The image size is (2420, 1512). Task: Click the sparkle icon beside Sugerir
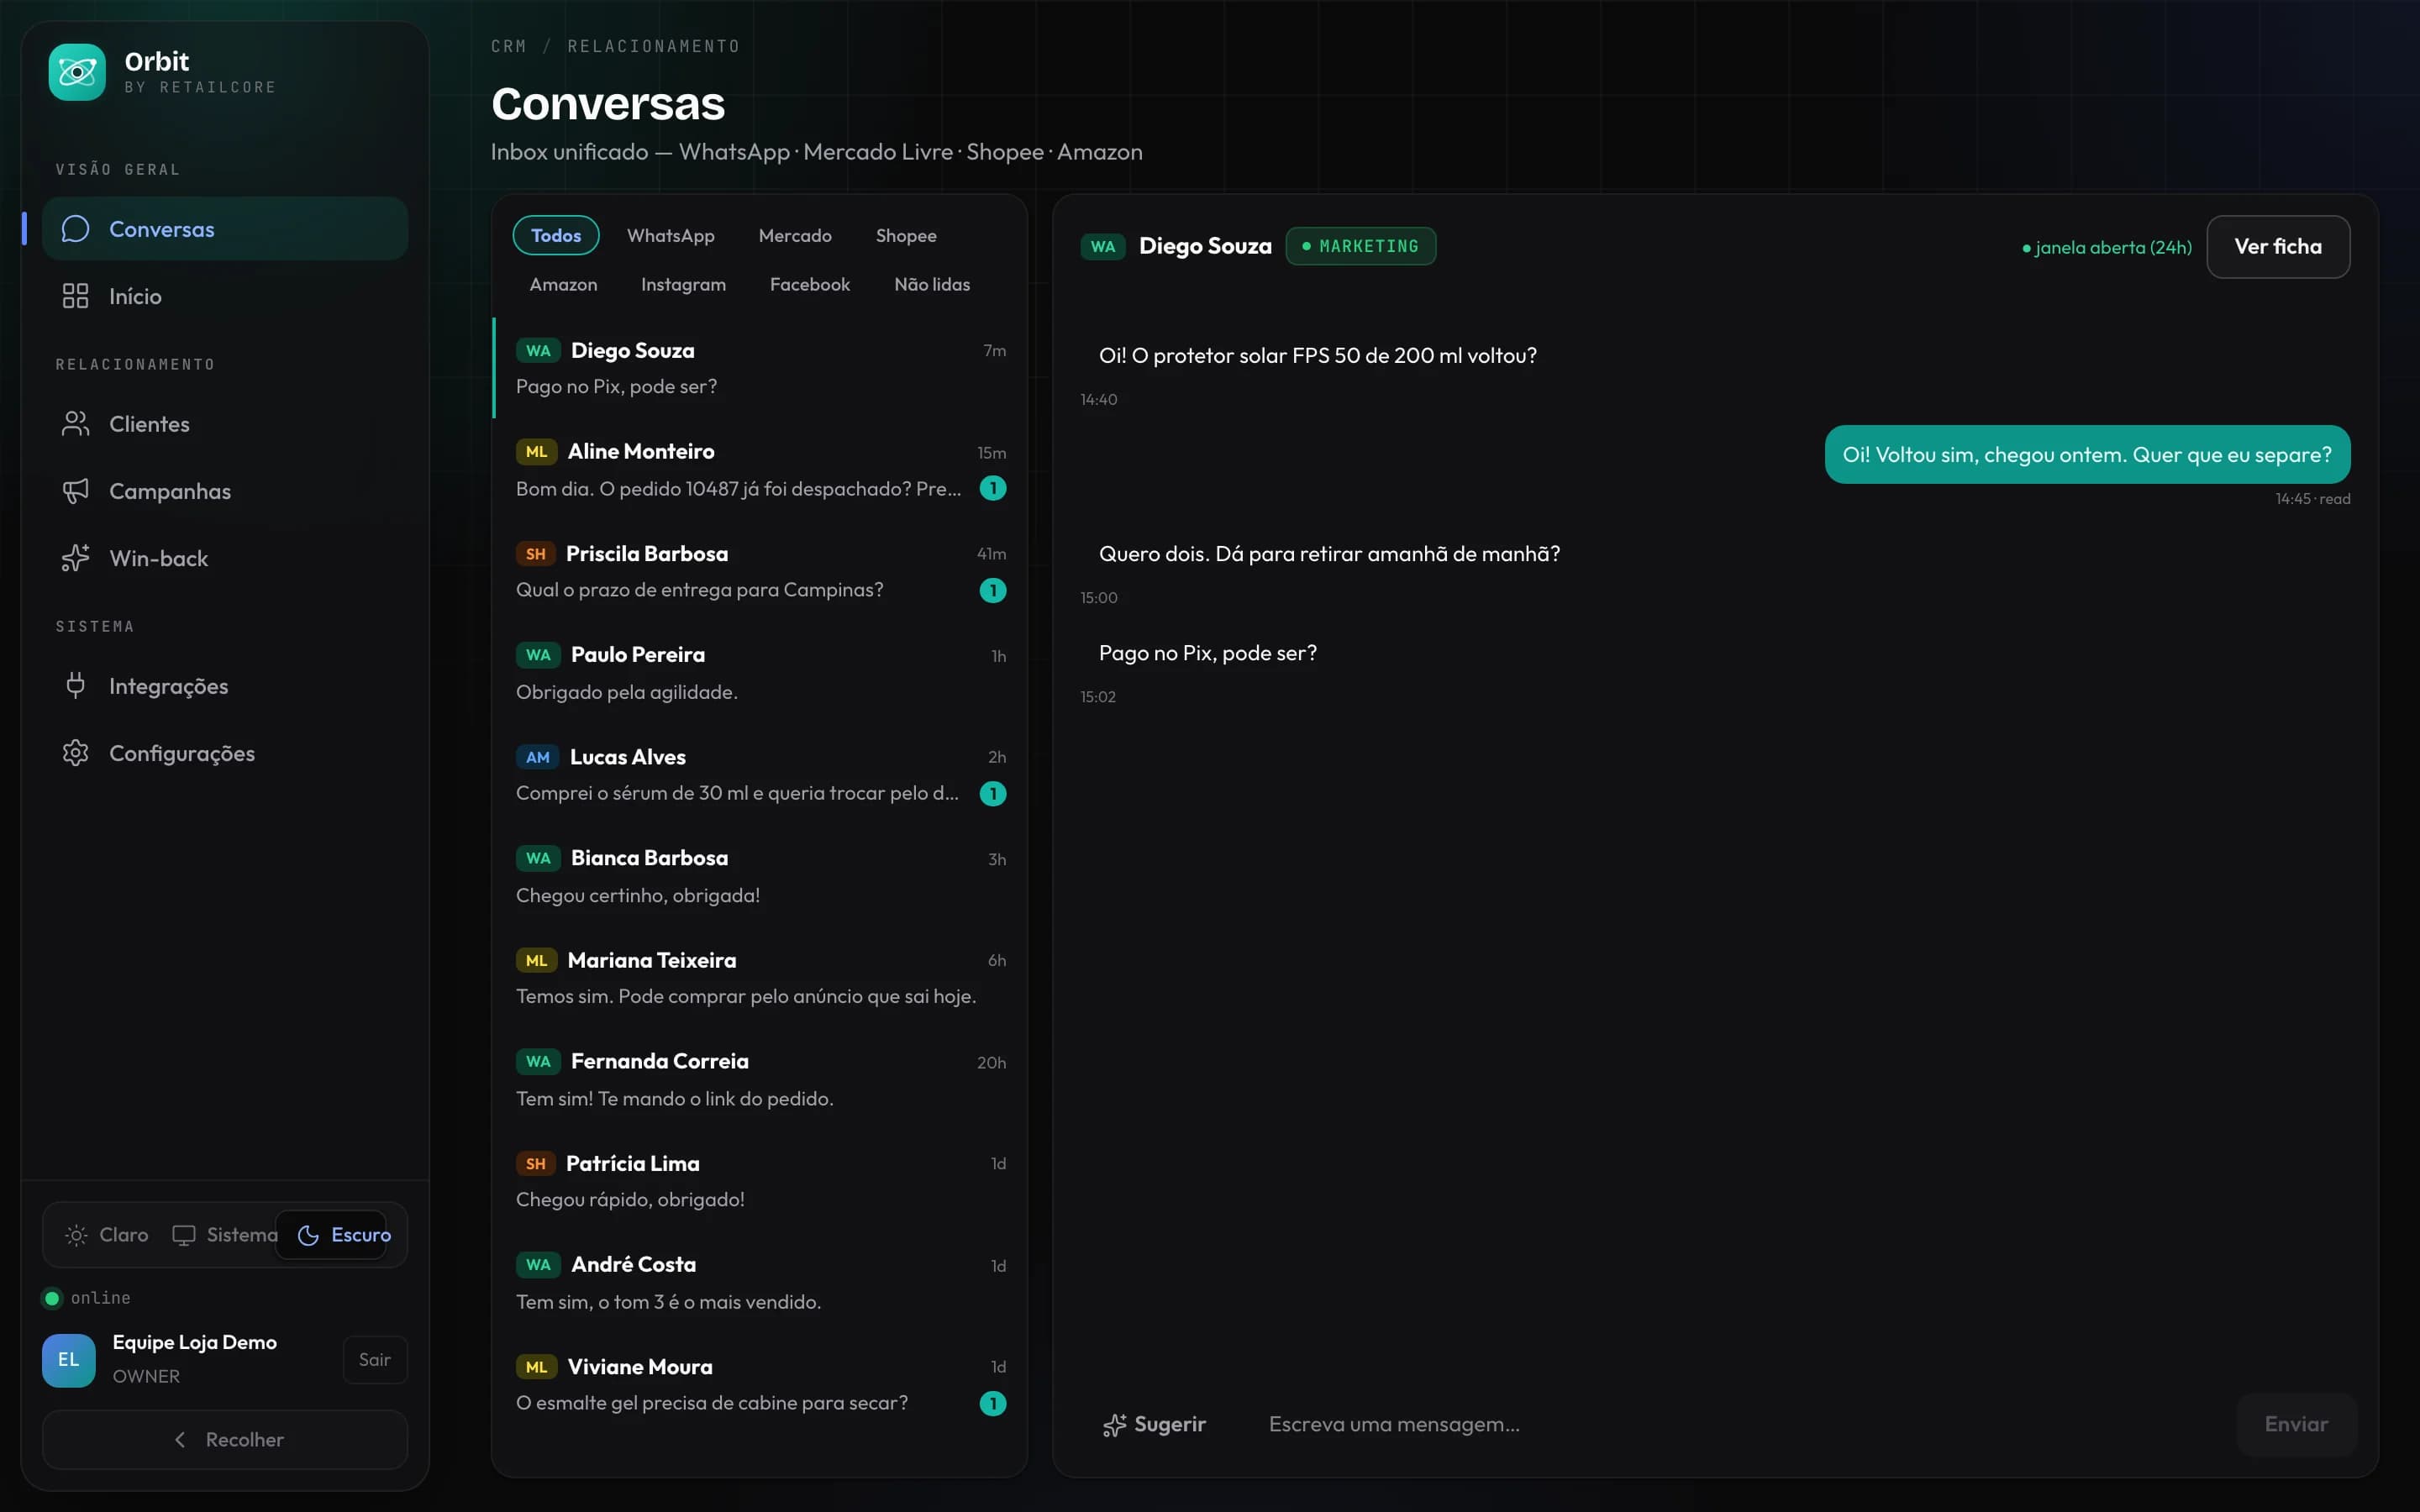point(1114,1425)
